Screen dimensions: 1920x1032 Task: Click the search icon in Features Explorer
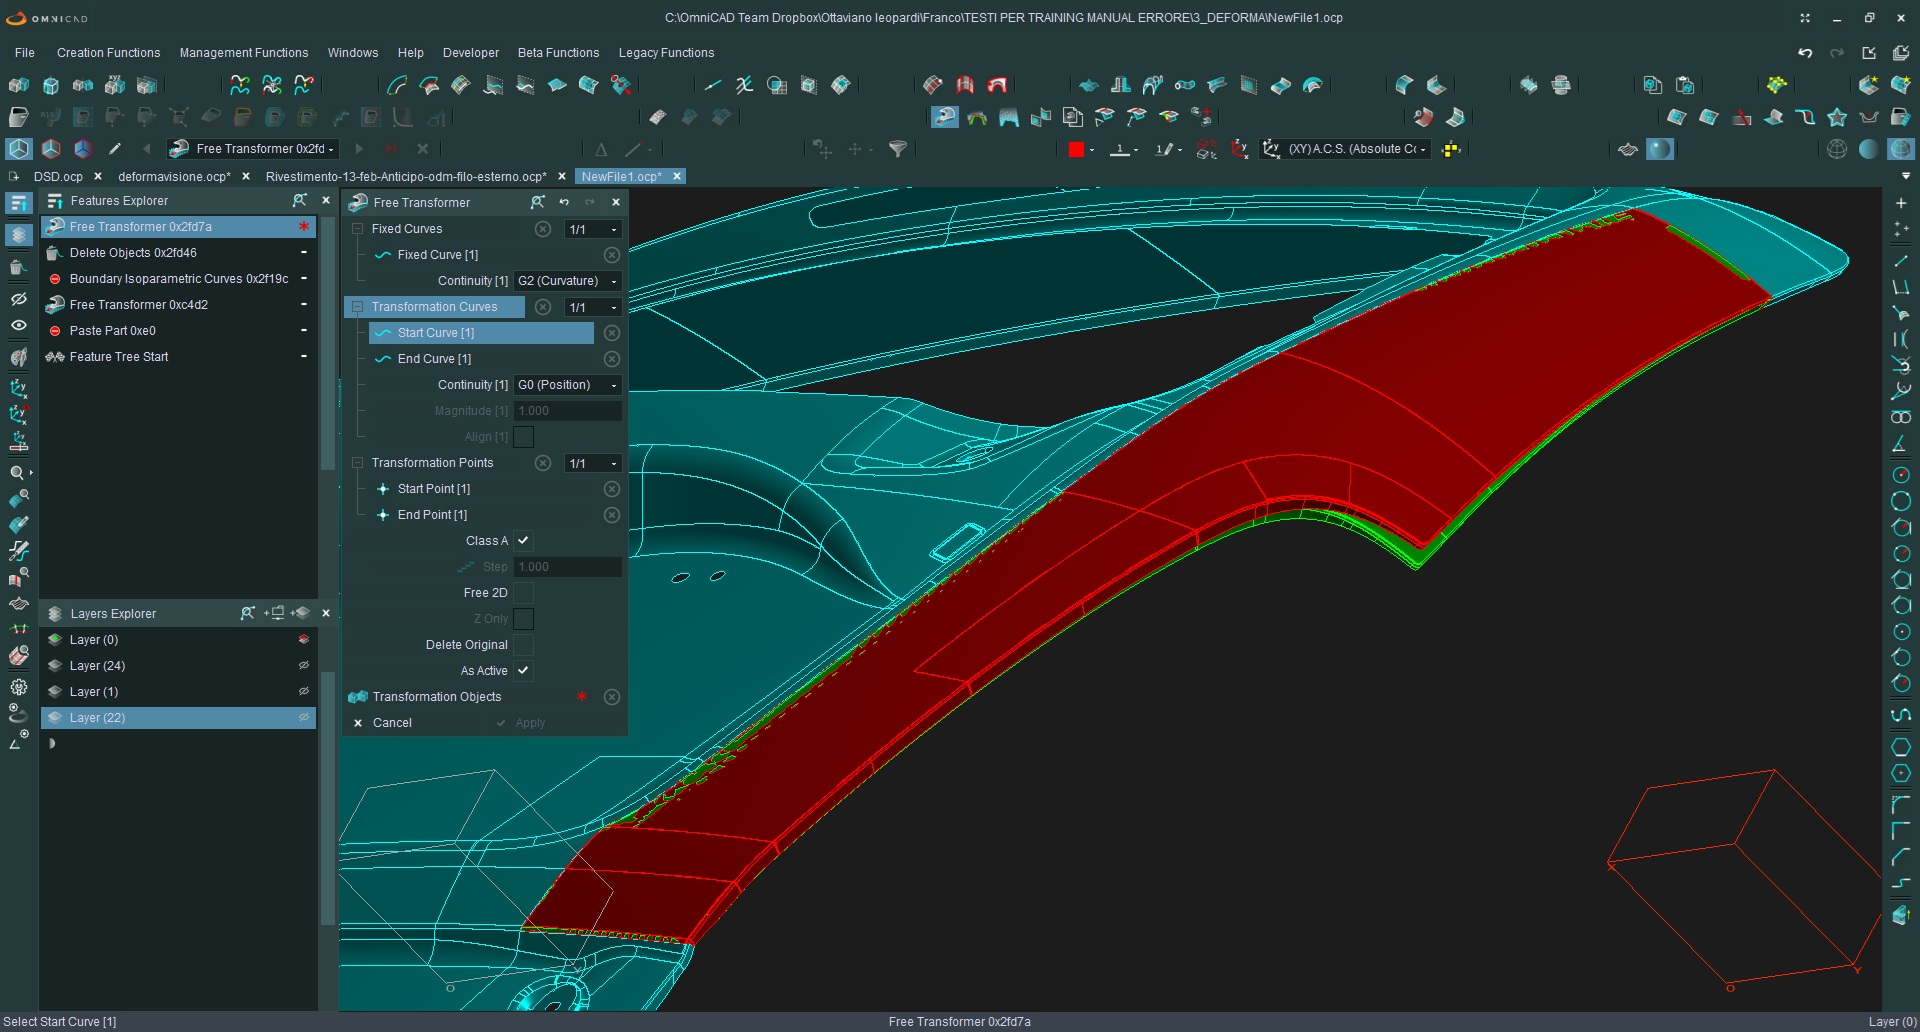[x=299, y=201]
